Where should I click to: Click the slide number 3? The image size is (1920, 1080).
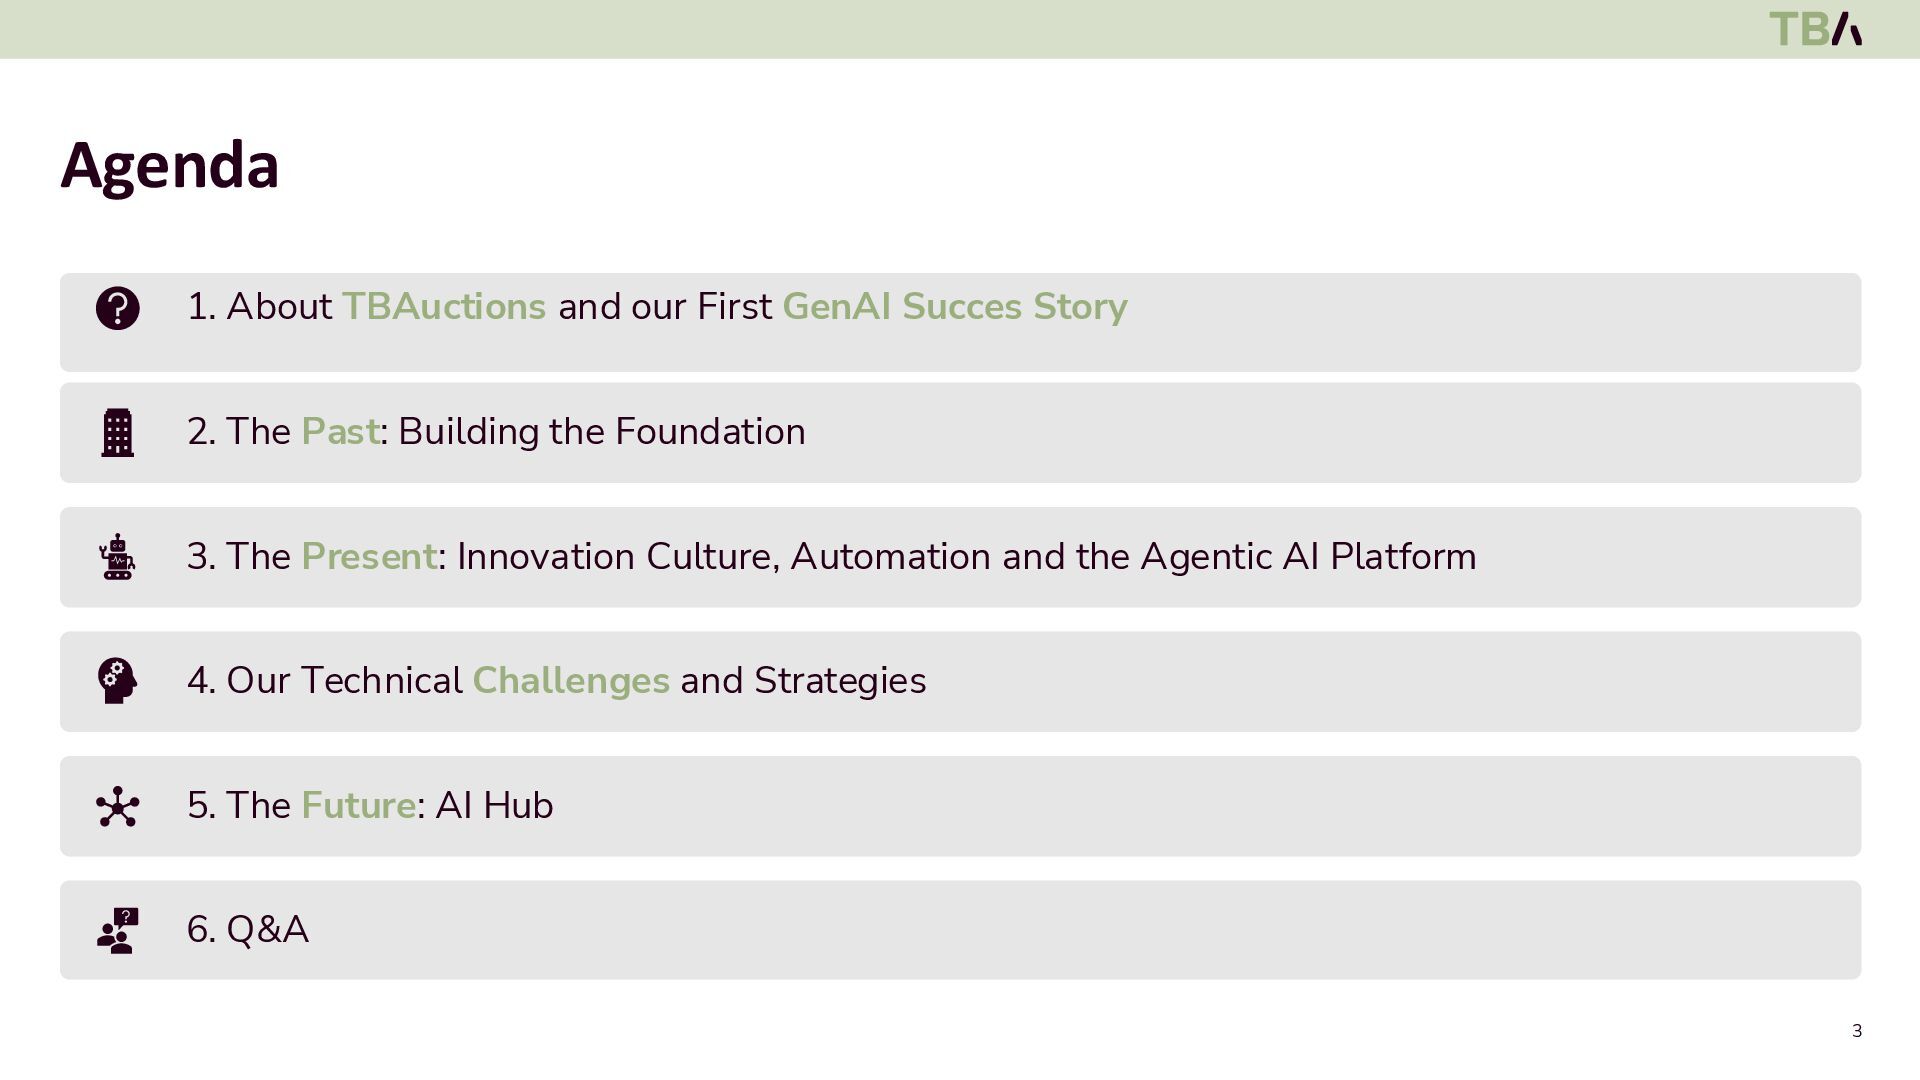pyautogui.click(x=1856, y=1031)
